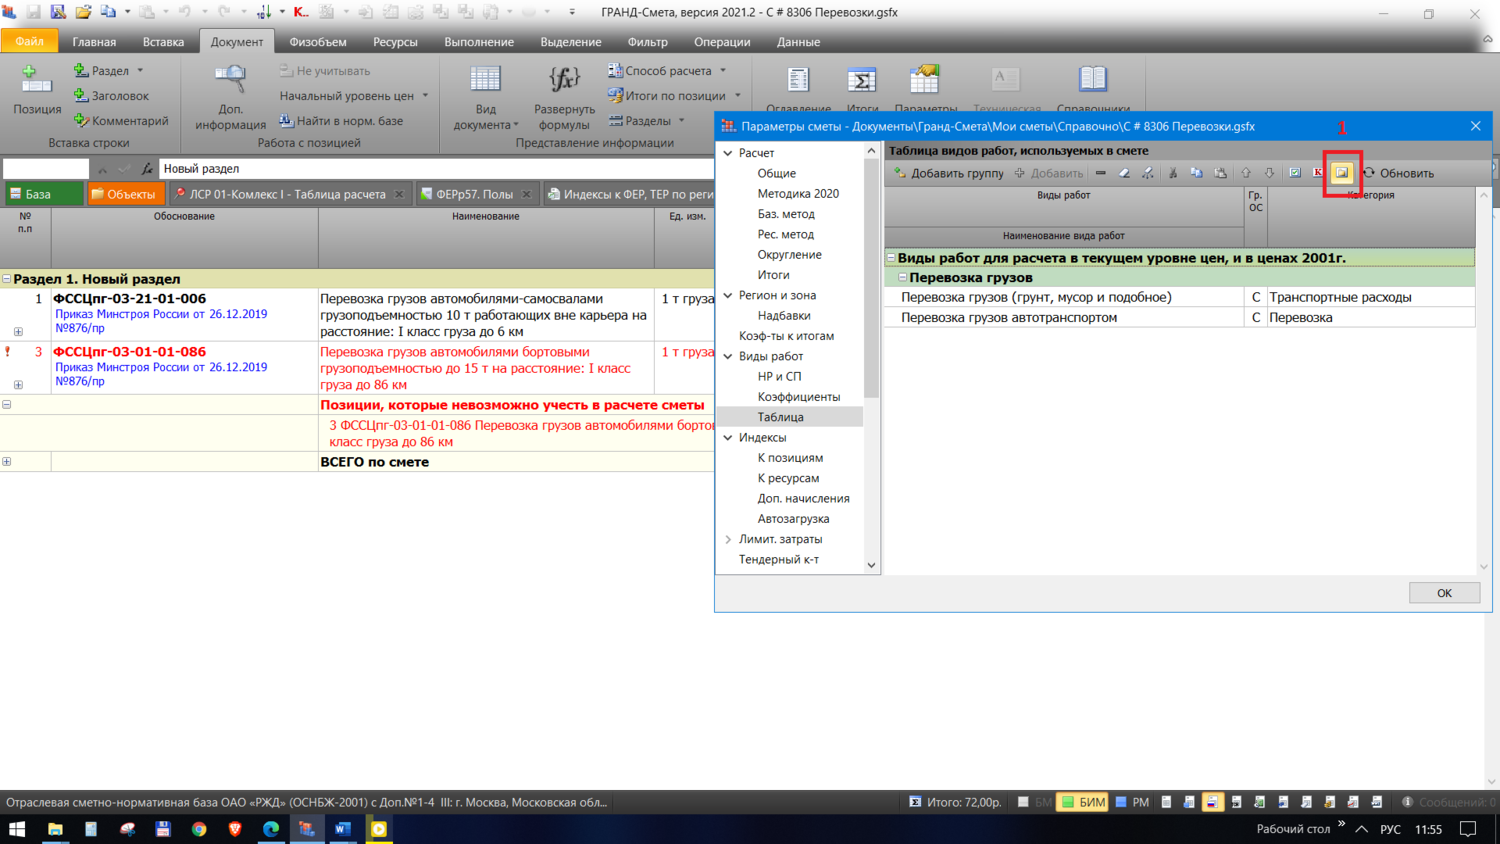The image size is (1500, 844).
Task: Open the Ресурсы ribbon tab
Action: tap(395, 42)
